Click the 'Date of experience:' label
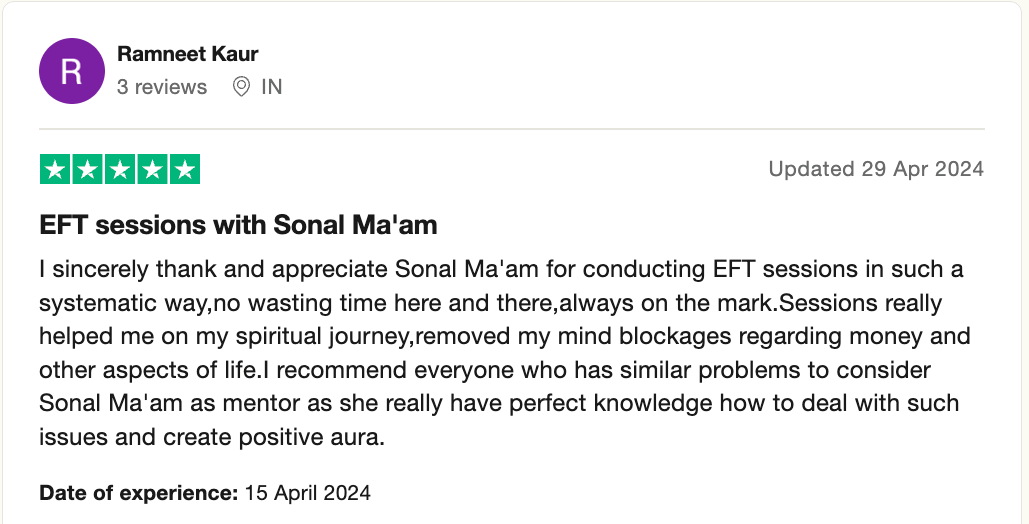 pos(139,493)
